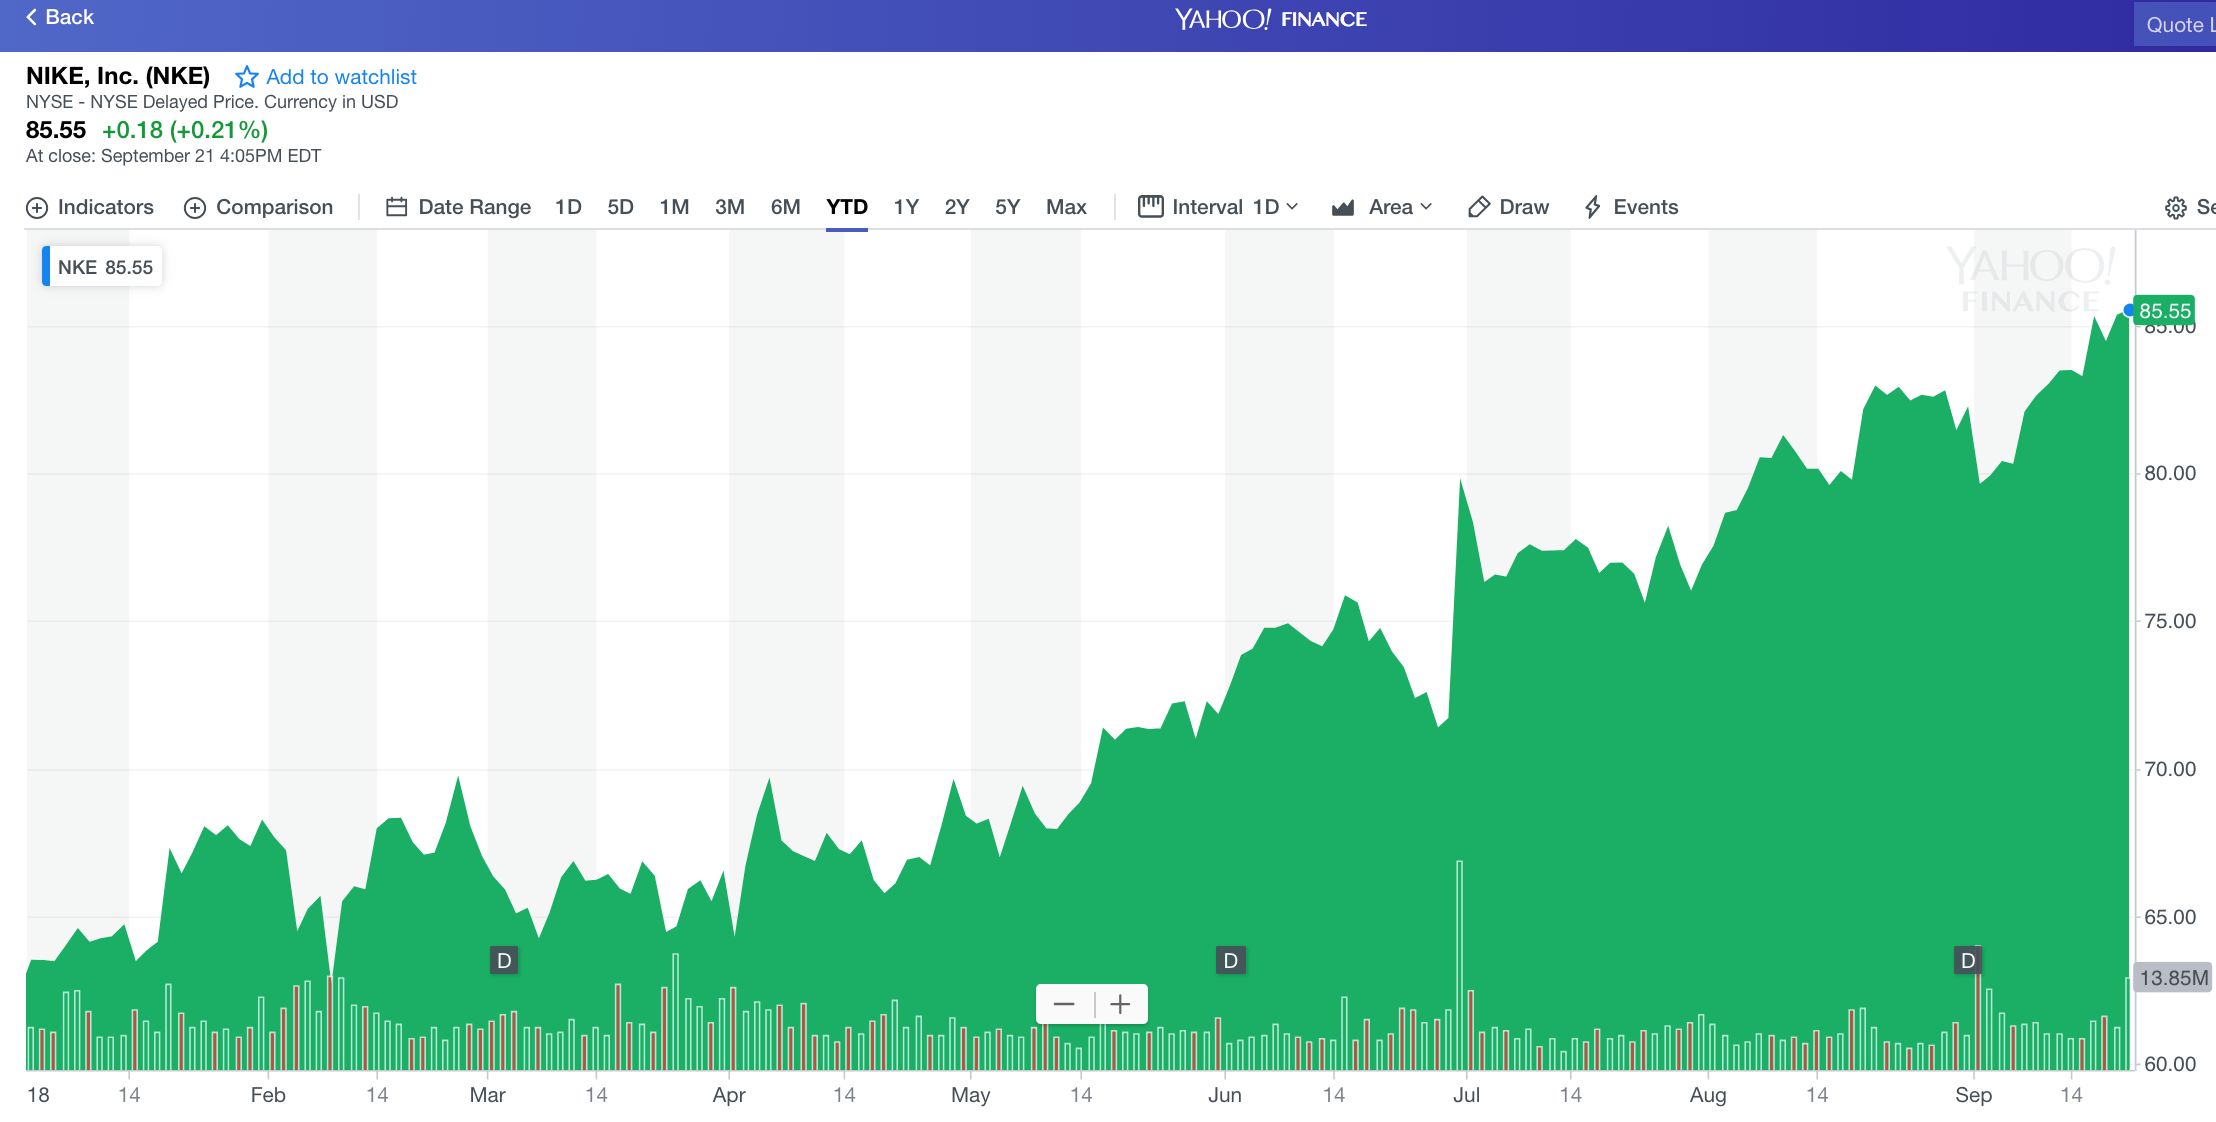Click the Yahoo Finance logo

pos(1270,19)
